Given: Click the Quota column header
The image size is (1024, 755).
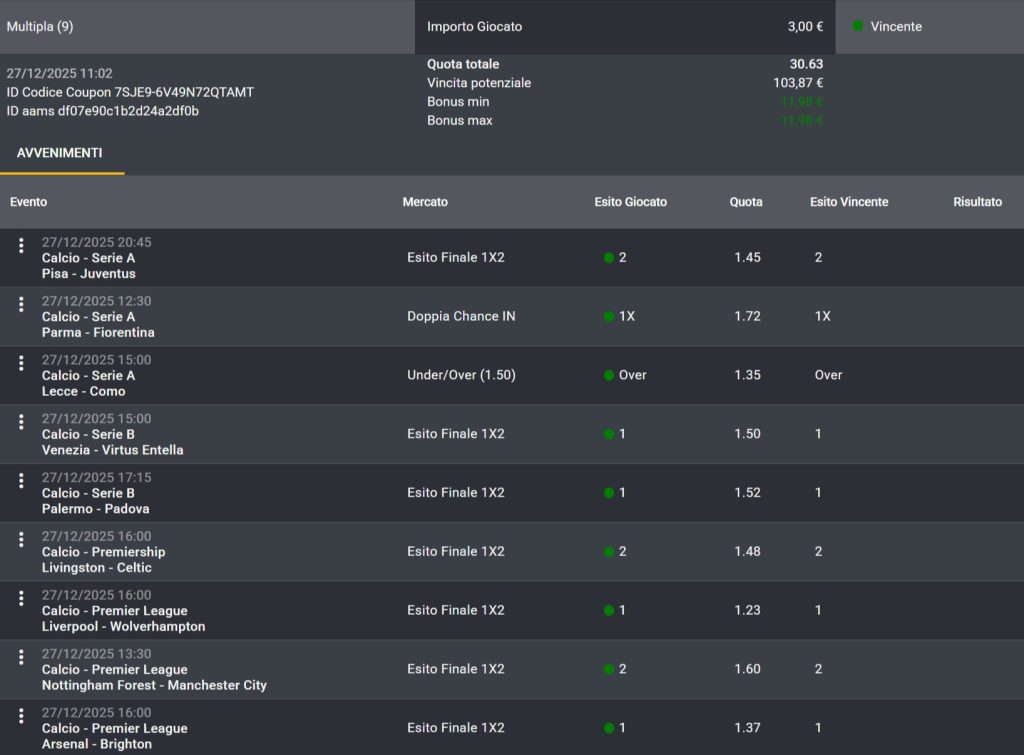Looking at the screenshot, I should [x=746, y=202].
